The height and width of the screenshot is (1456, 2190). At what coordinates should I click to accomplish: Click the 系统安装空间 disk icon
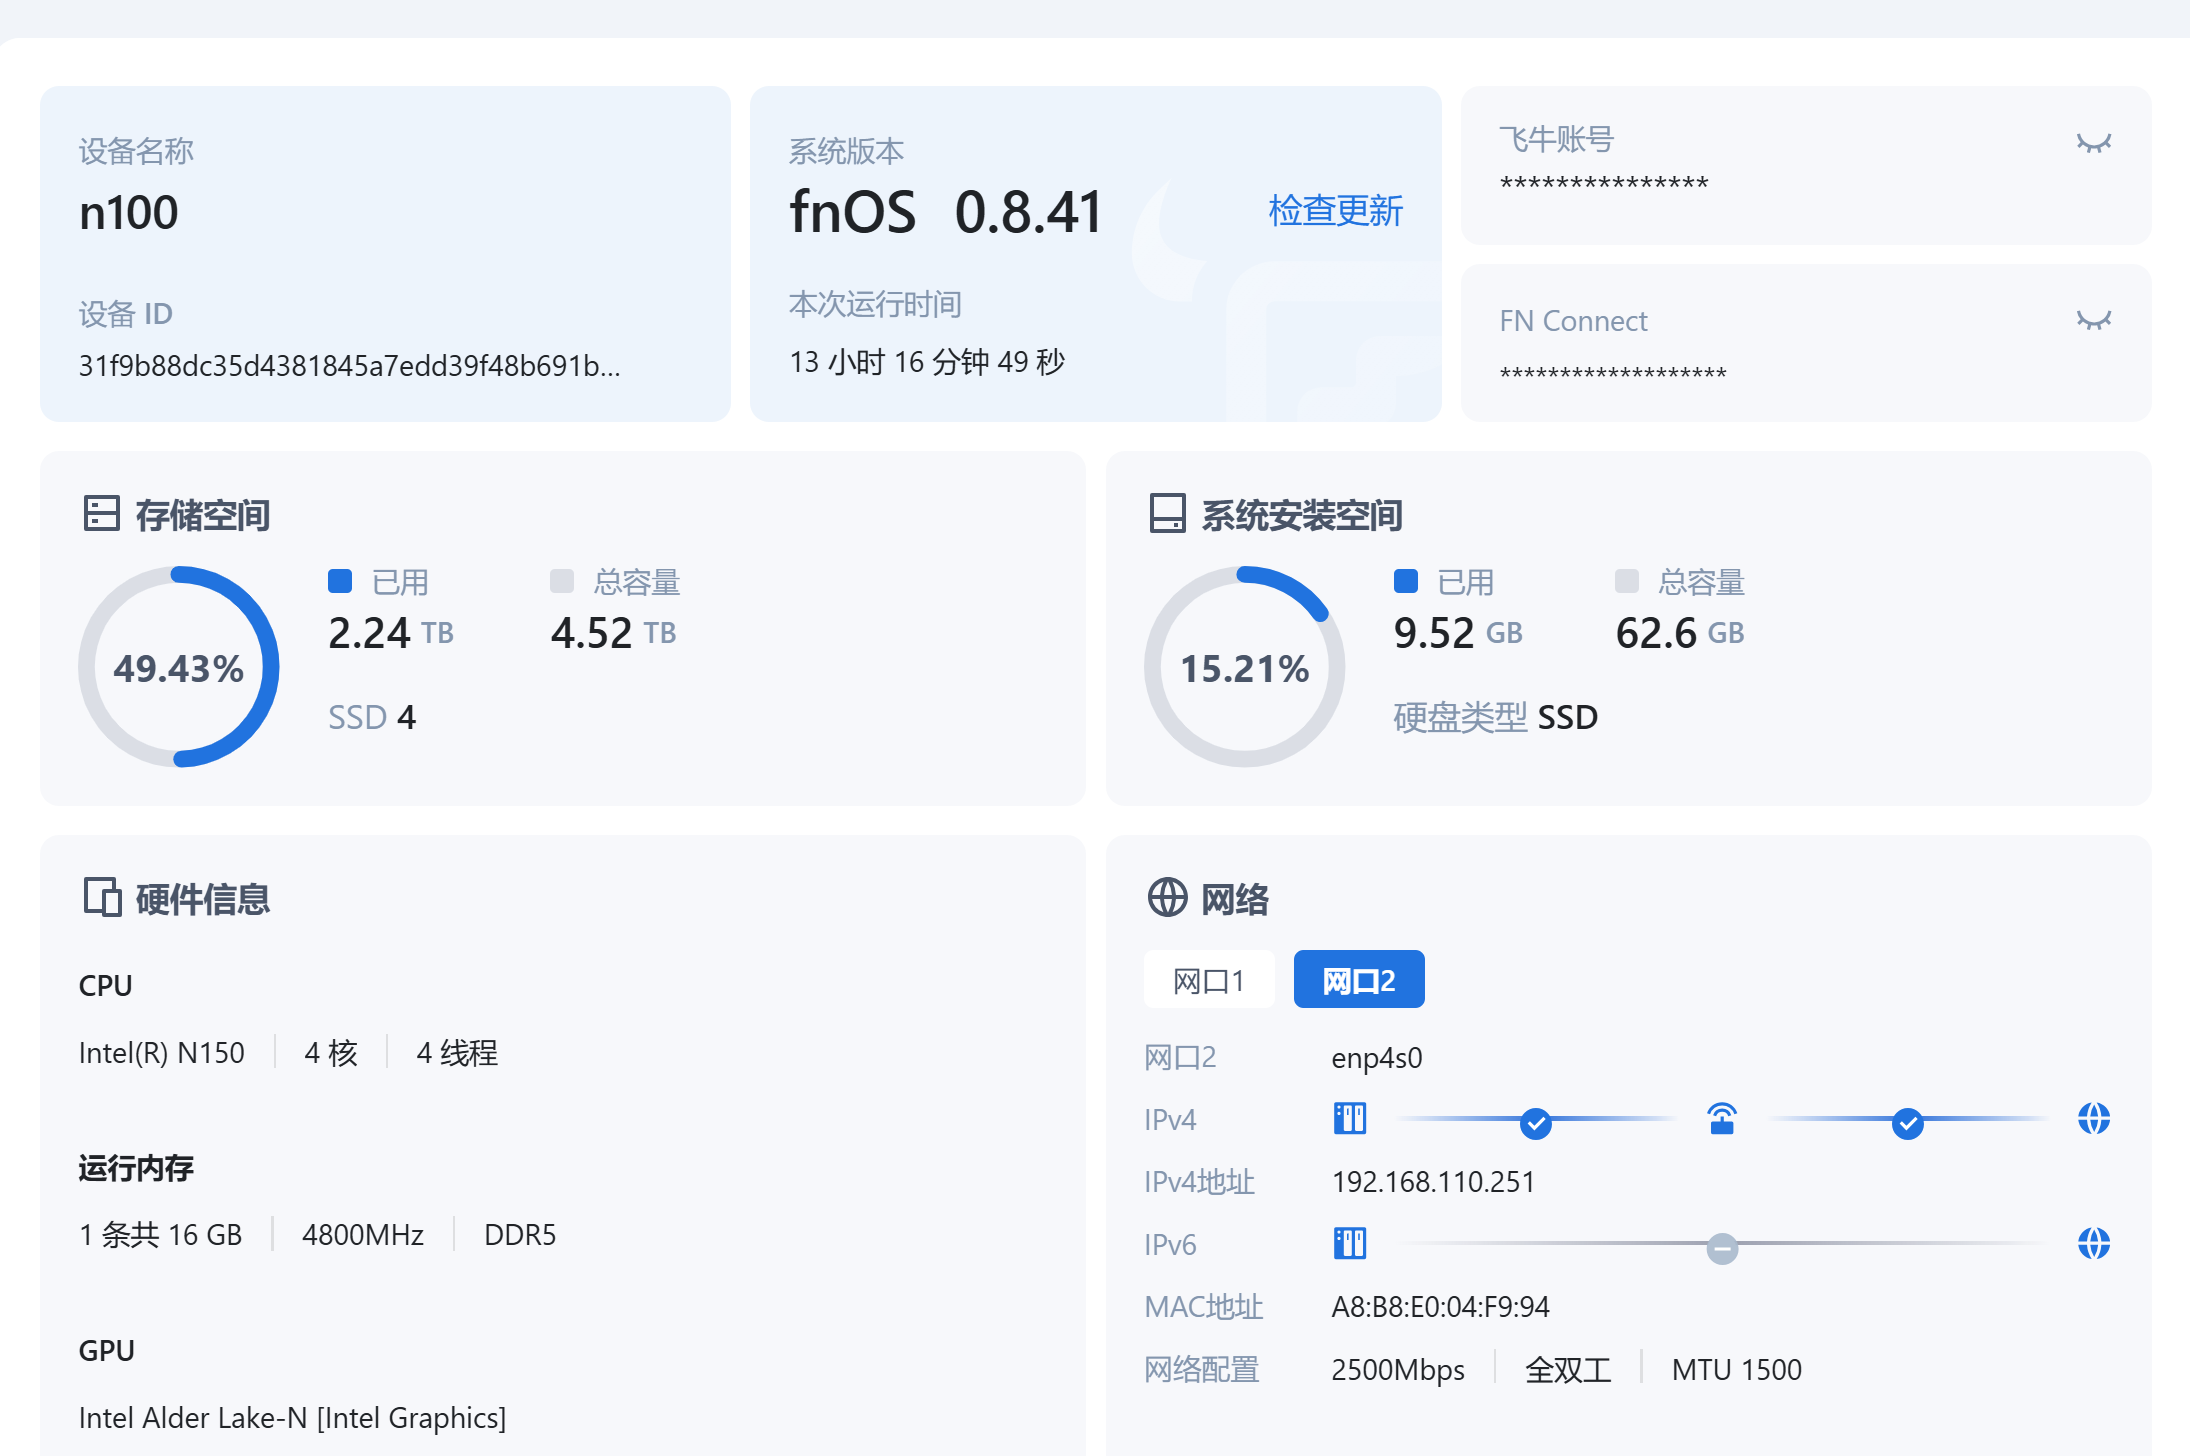(1167, 513)
